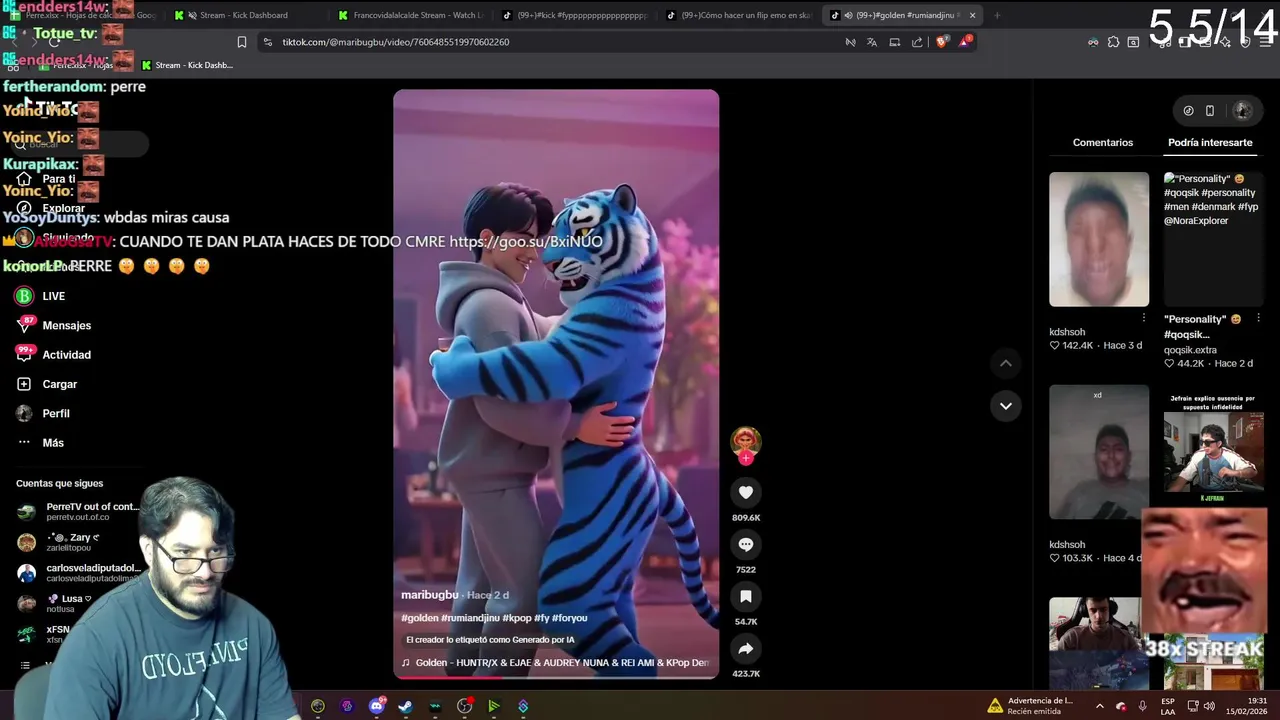Open Stream - Kick Dashb... bookmark
The image size is (1280, 720).
pos(187,65)
